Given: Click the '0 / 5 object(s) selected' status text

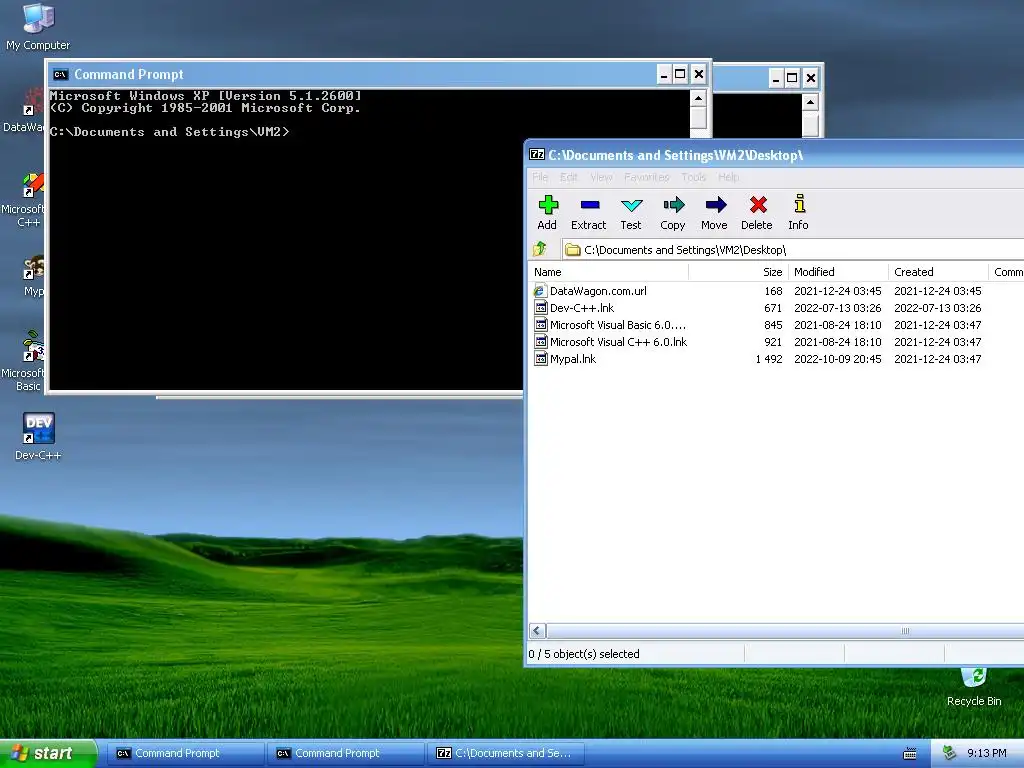Looking at the screenshot, I should pyautogui.click(x=584, y=654).
